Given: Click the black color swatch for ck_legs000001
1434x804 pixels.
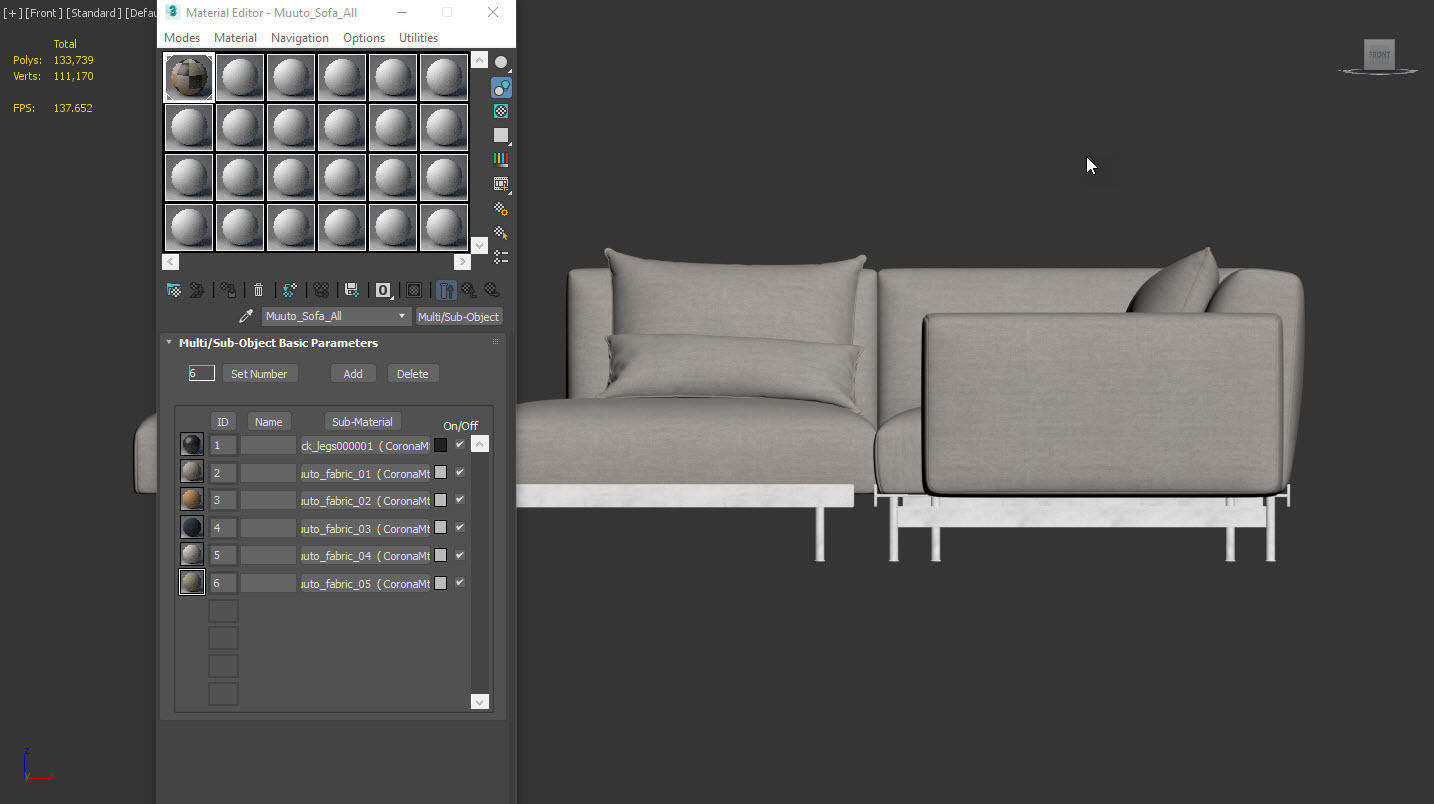Looking at the screenshot, I should (x=440, y=445).
